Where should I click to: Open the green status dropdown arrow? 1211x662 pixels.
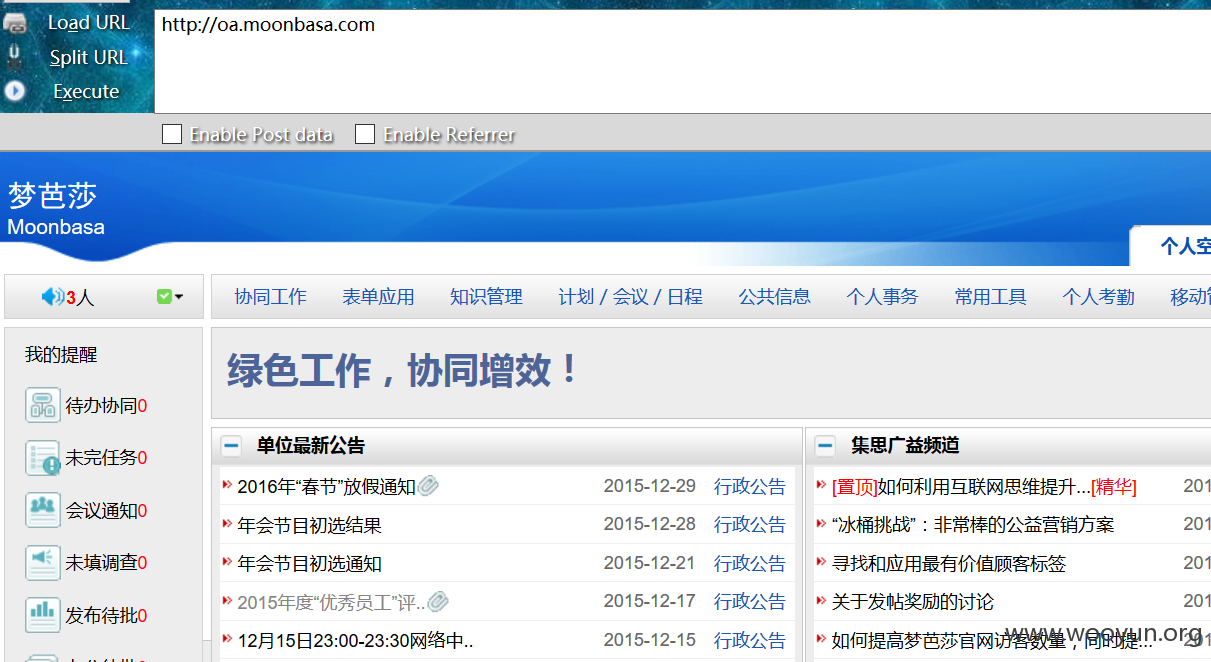(x=179, y=297)
